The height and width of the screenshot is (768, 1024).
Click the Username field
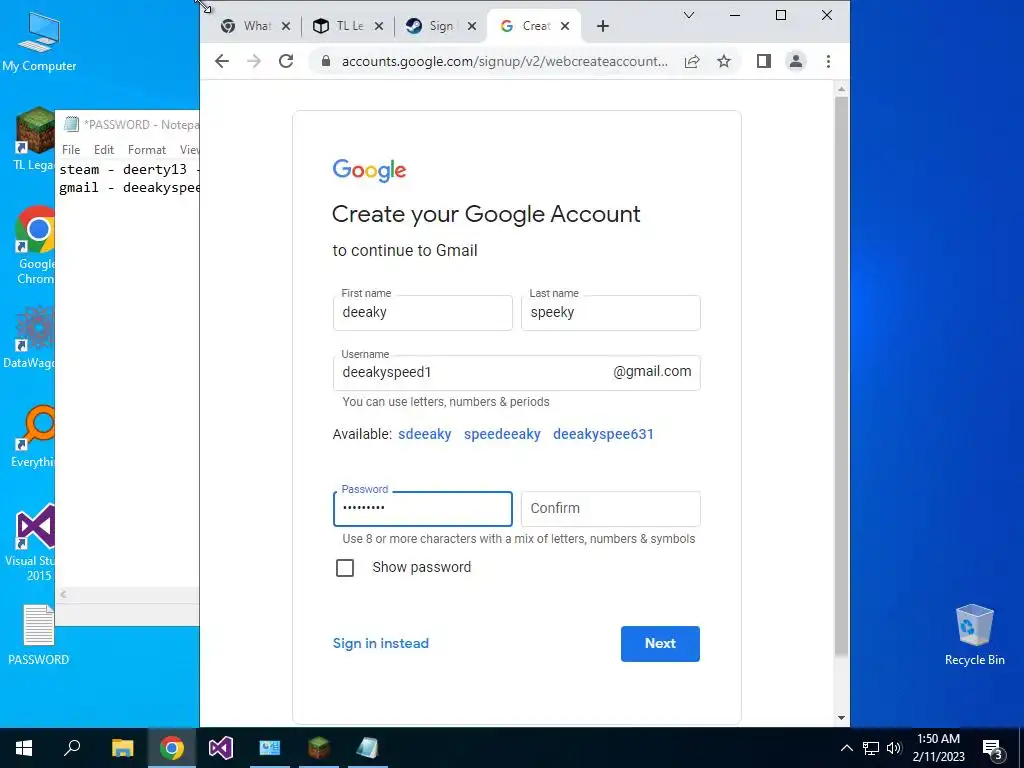tap(517, 373)
